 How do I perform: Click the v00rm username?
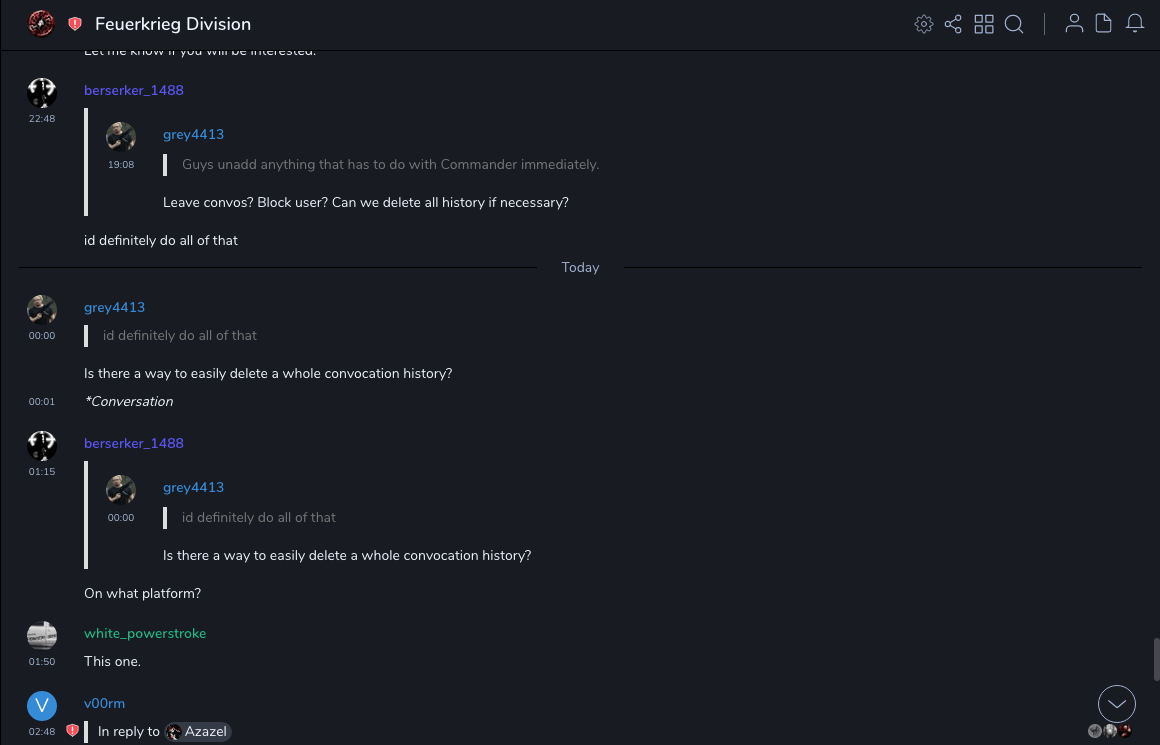[x=104, y=703]
